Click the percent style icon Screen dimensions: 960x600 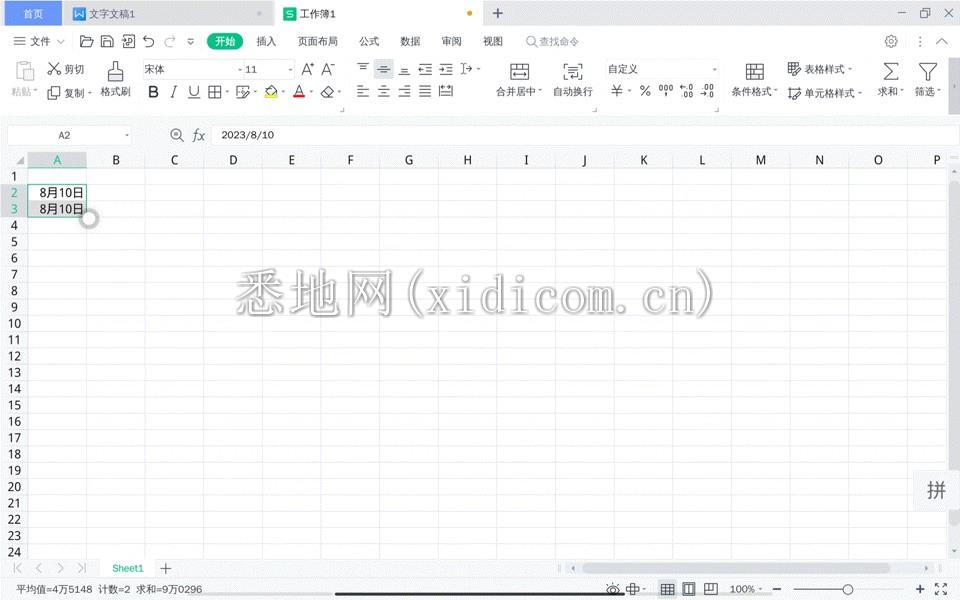[645, 91]
